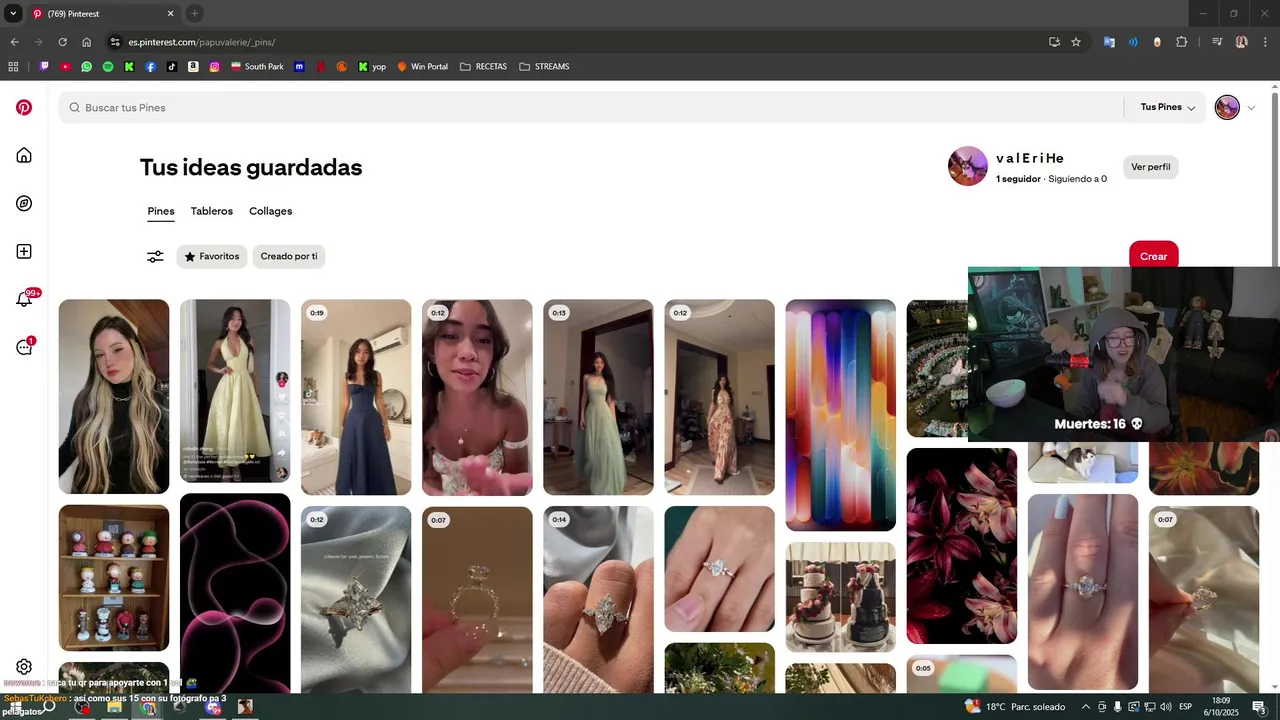This screenshot has height=720, width=1280.
Task: Open Facebook bookmark
Action: (151, 67)
